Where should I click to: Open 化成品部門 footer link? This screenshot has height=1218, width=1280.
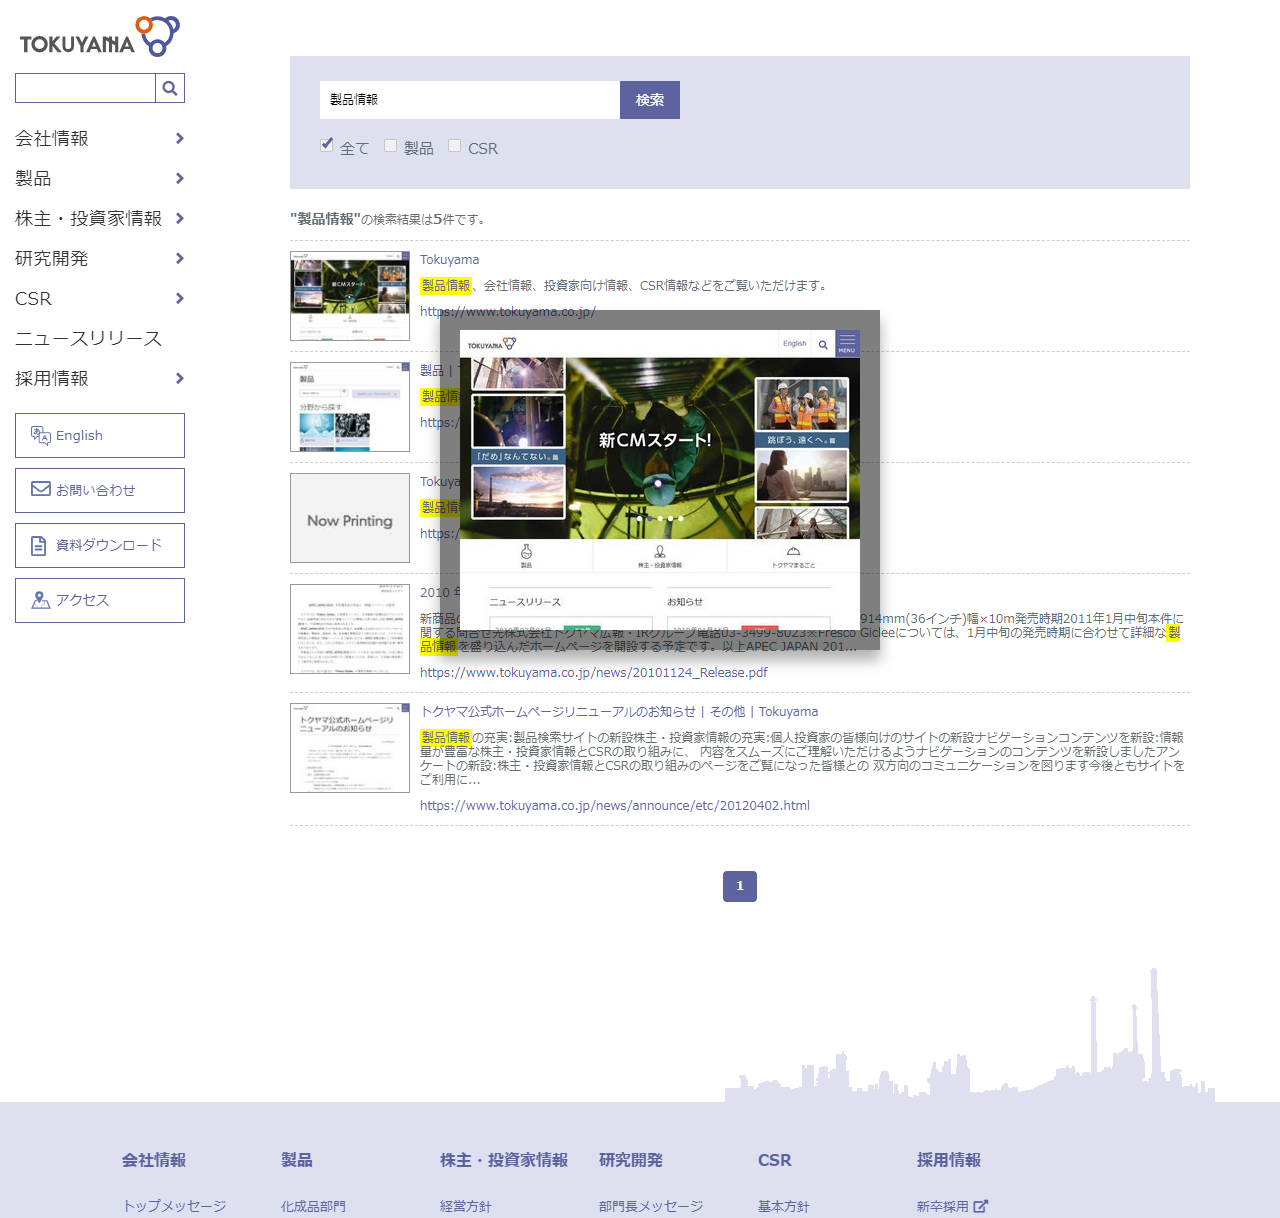pos(313,1206)
